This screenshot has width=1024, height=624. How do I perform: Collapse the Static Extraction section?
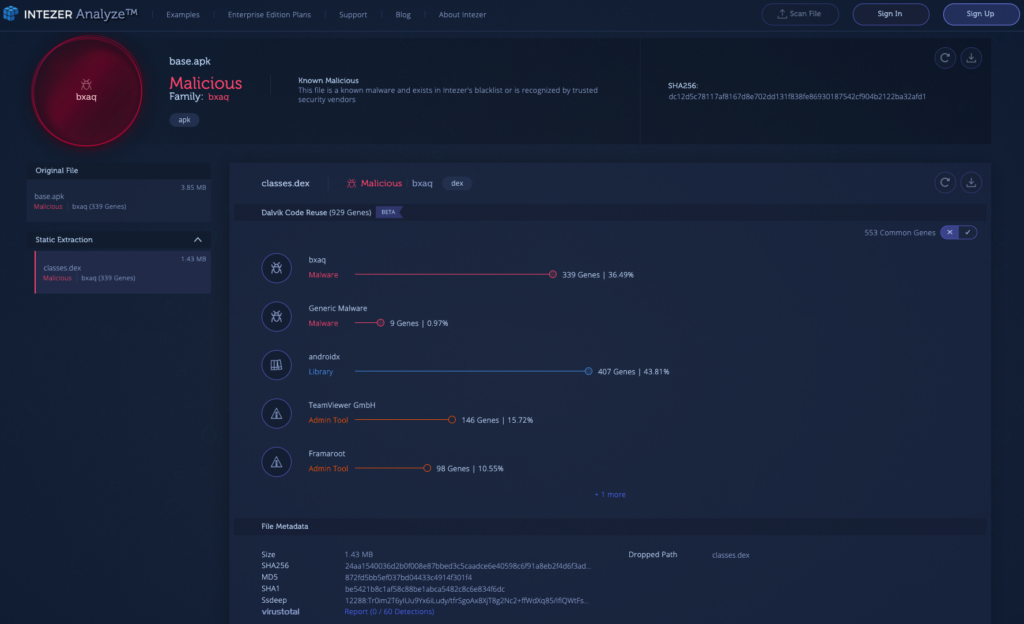click(x=198, y=240)
